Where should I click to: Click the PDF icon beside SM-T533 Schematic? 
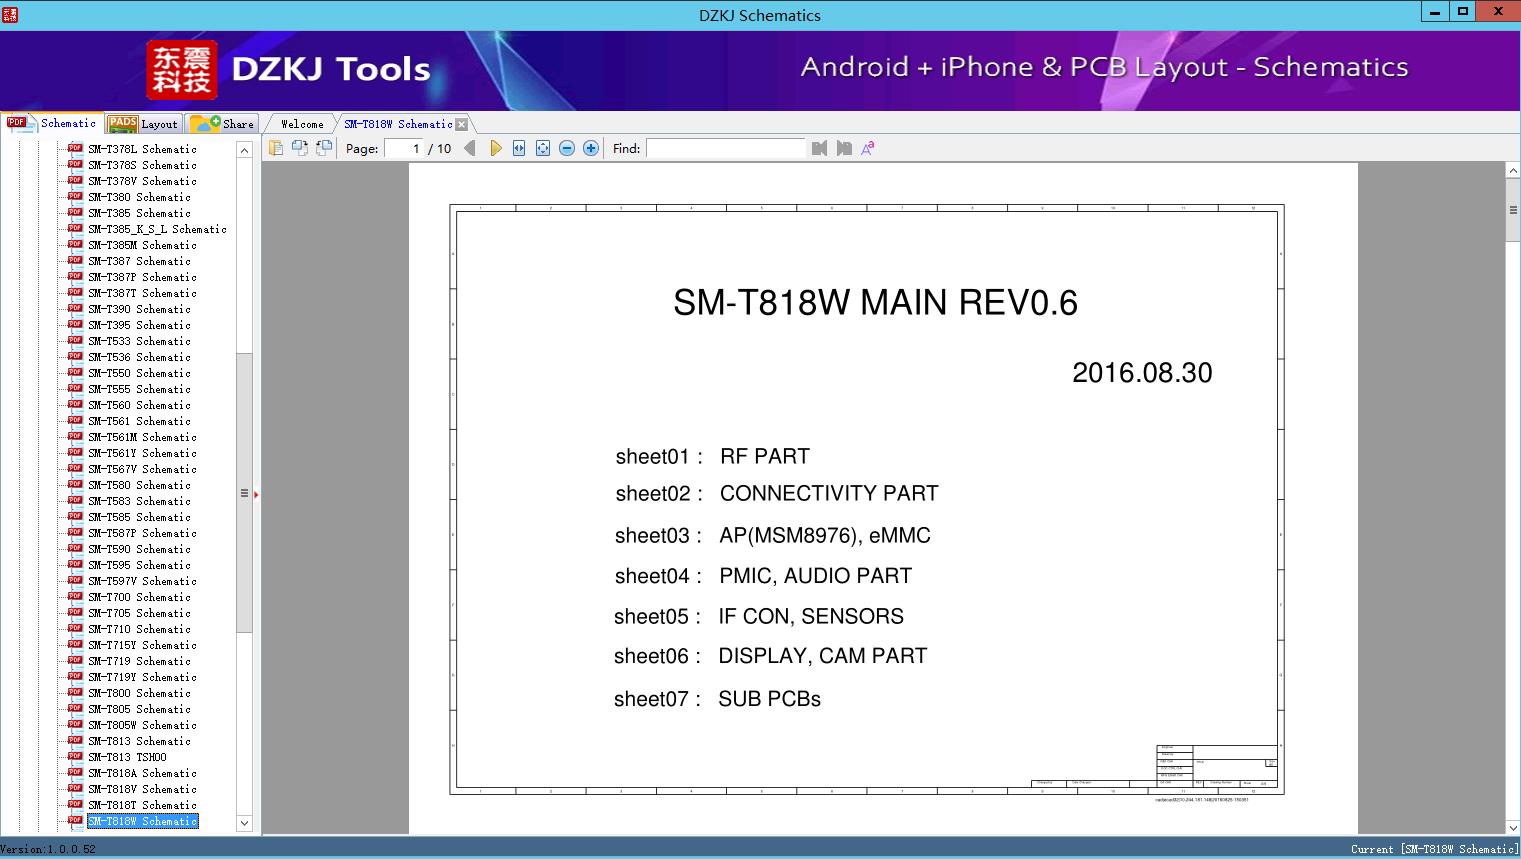pos(75,341)
